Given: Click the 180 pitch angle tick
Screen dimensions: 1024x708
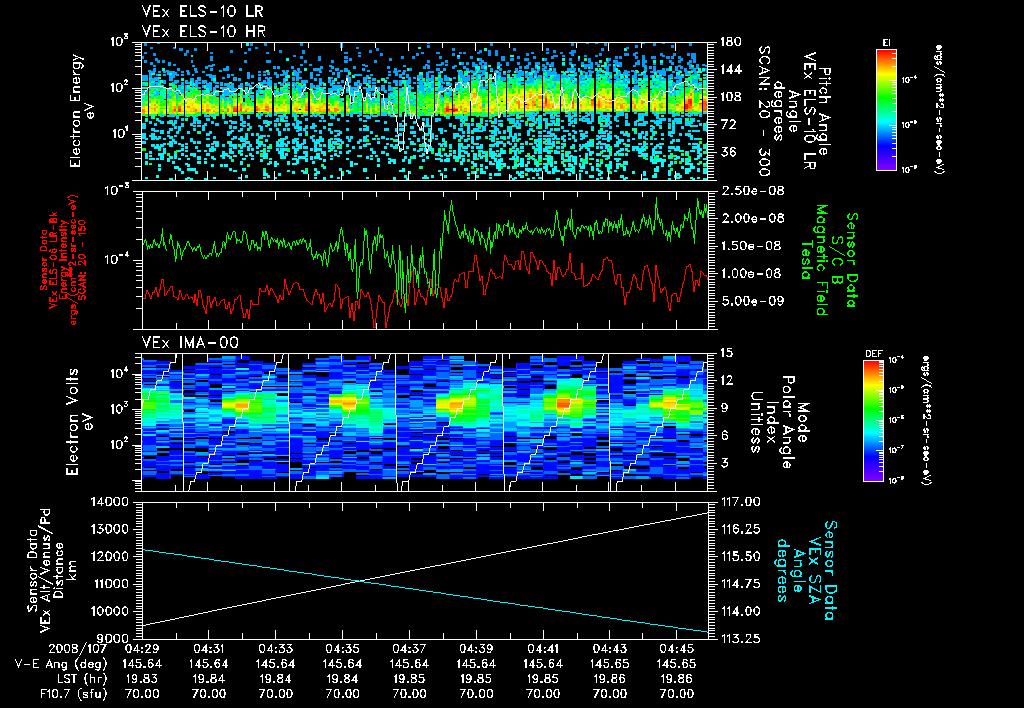Looking at the screenshot, I should click(730, 42).
